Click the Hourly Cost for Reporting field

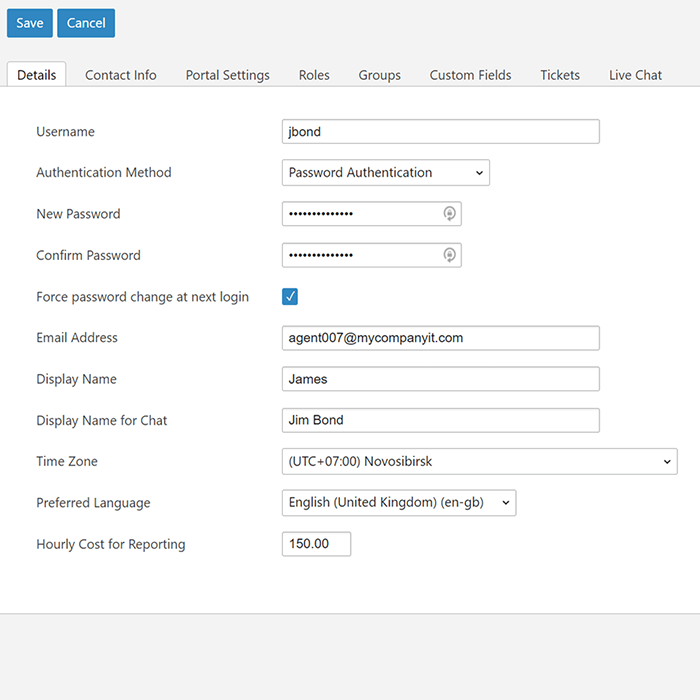pos(316,544)
